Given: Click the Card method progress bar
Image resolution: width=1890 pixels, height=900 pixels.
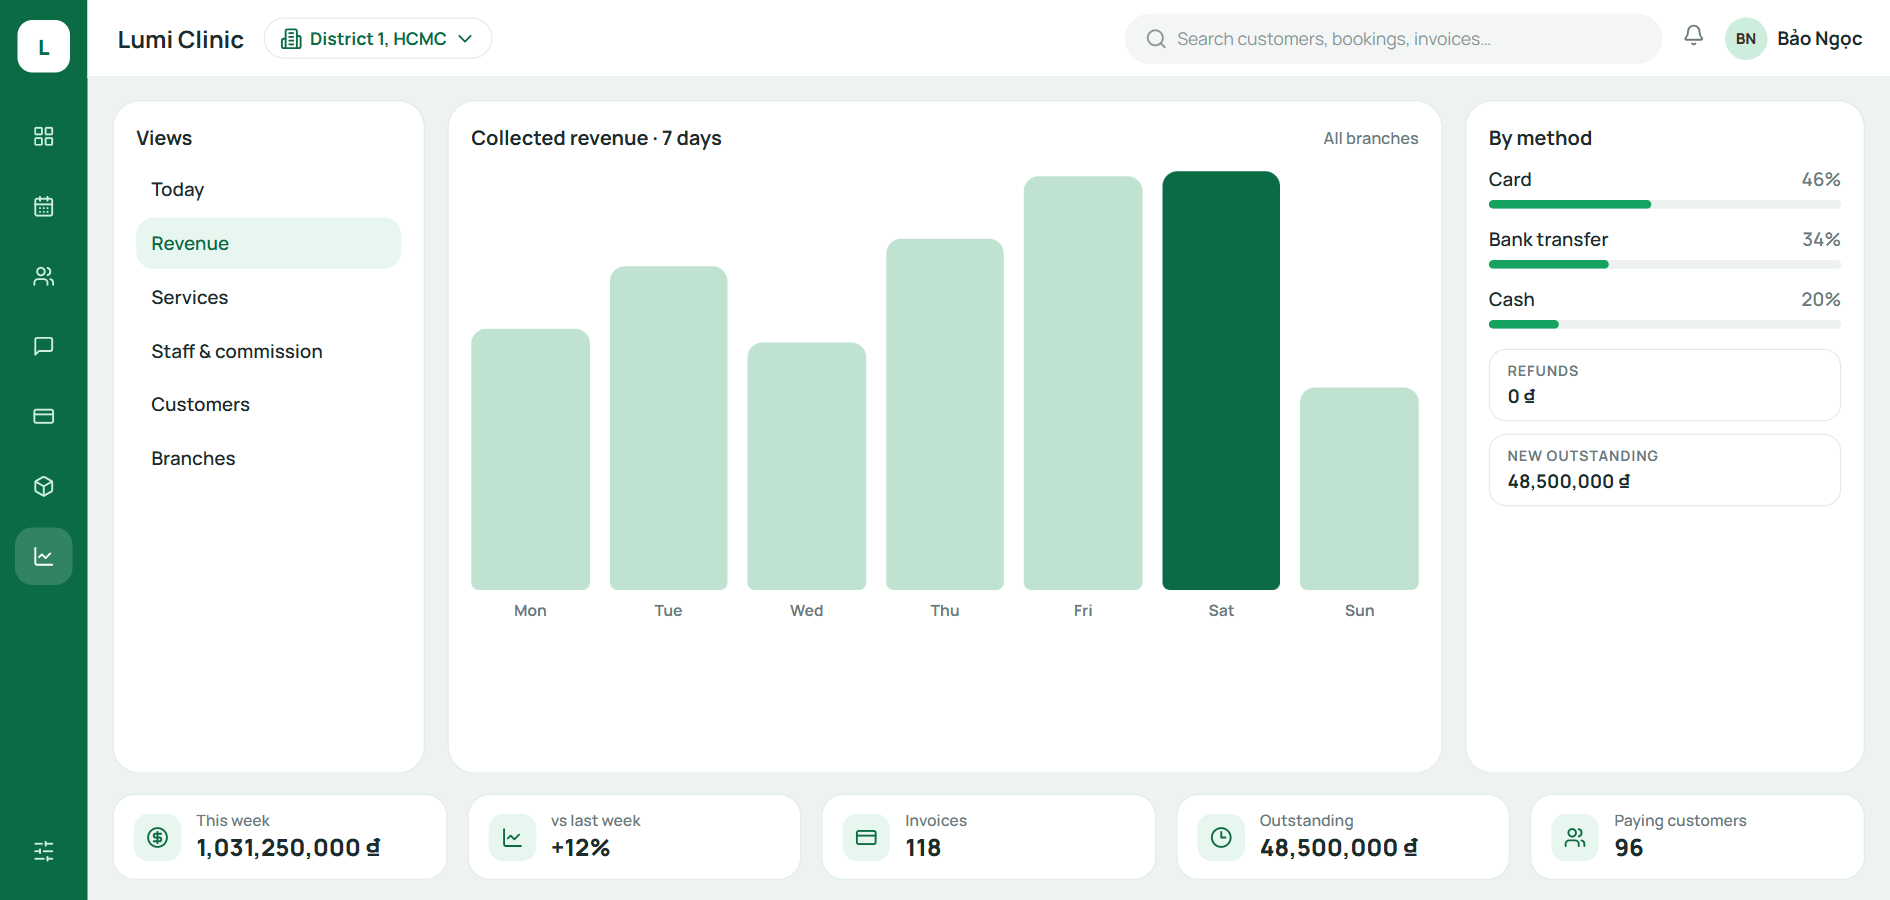Looking at the screenshot, I should click(x=1664, y=204).
